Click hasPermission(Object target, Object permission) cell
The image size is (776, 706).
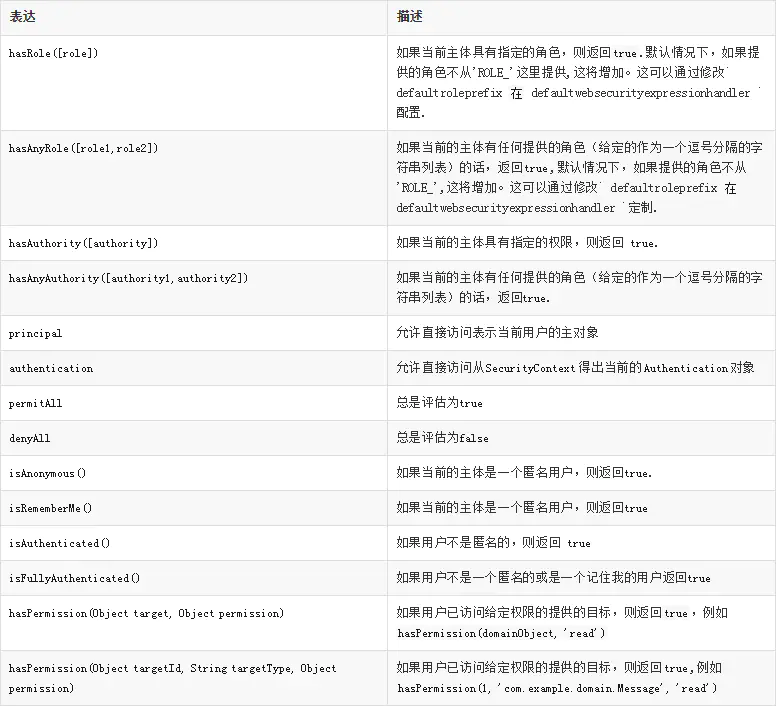pos(146,613)
